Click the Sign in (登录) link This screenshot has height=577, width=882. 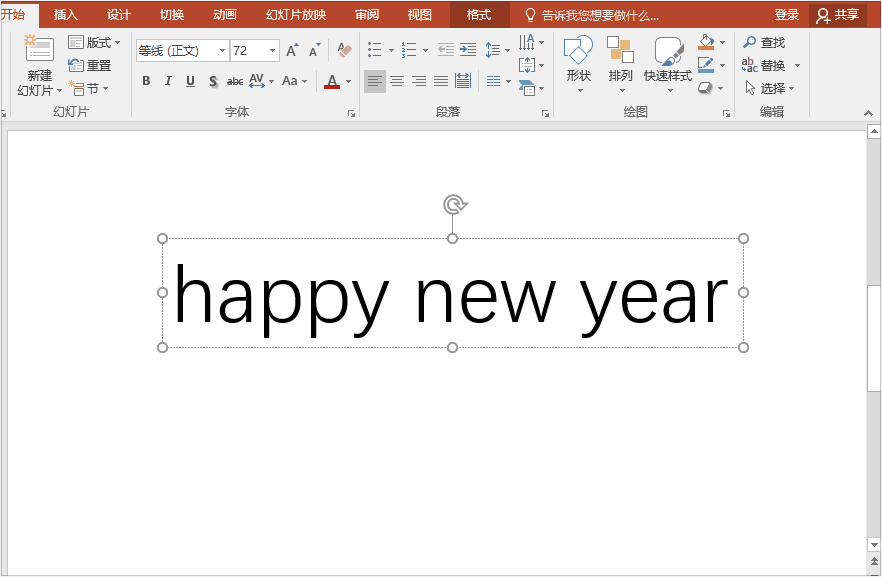click(x=786, y=15)
